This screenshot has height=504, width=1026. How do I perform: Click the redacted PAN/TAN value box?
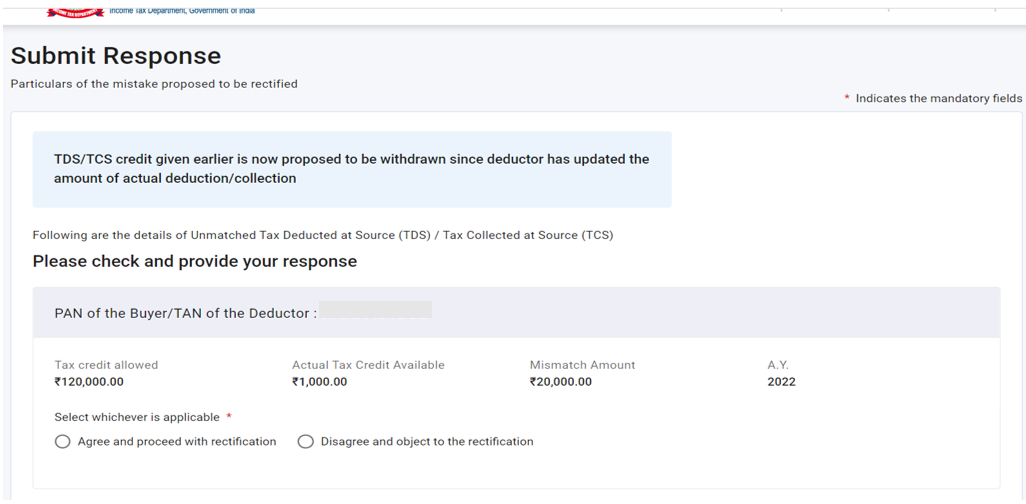pos(375,311)
